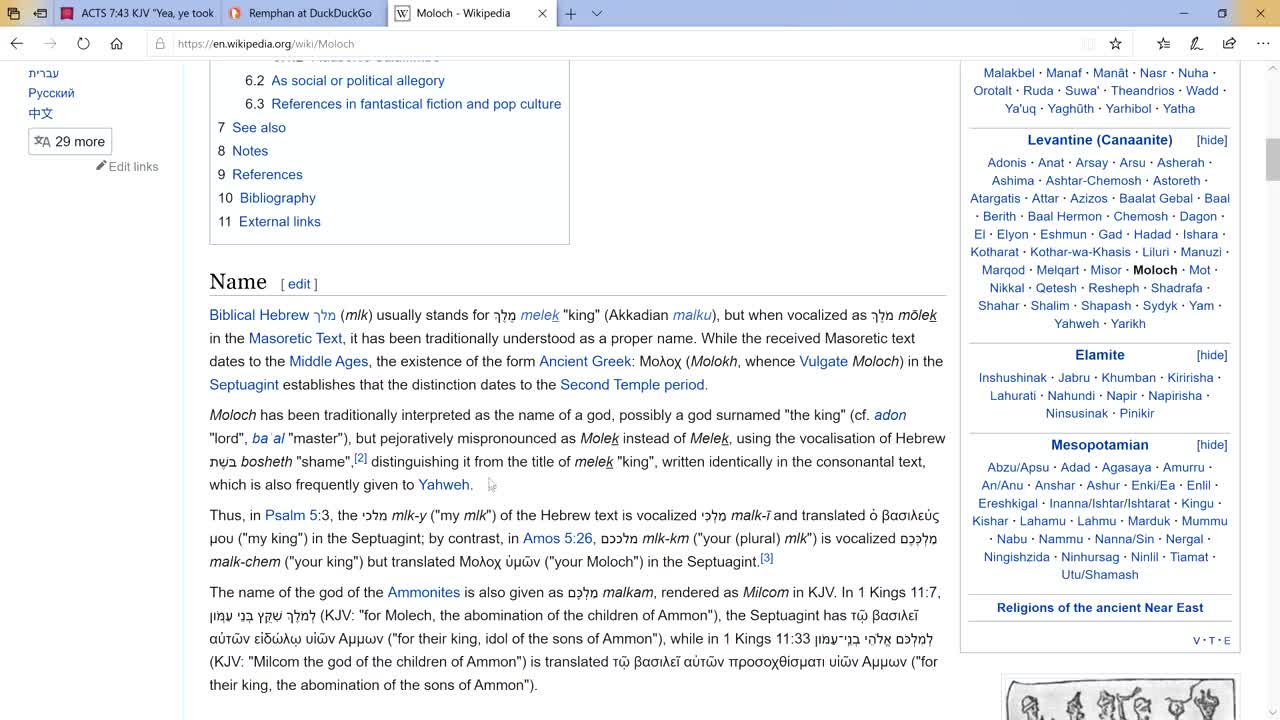
Task: Go to Notes contents entry
Action: point(250,151)
